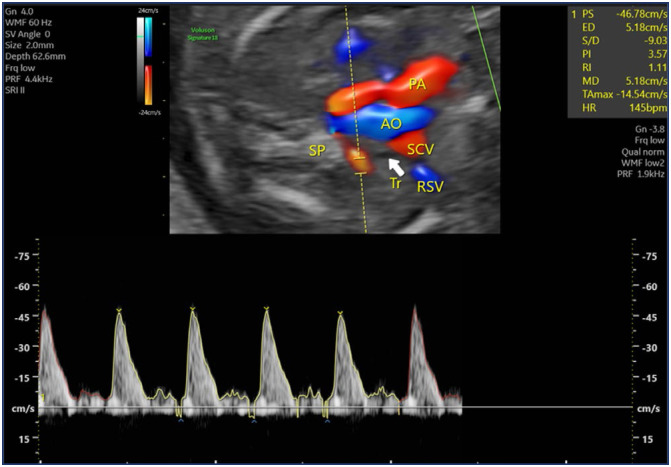Click the '-60' left velocity axis label
Screen dimensions: 671x467
pyautogui.click(x=21, y=286)
